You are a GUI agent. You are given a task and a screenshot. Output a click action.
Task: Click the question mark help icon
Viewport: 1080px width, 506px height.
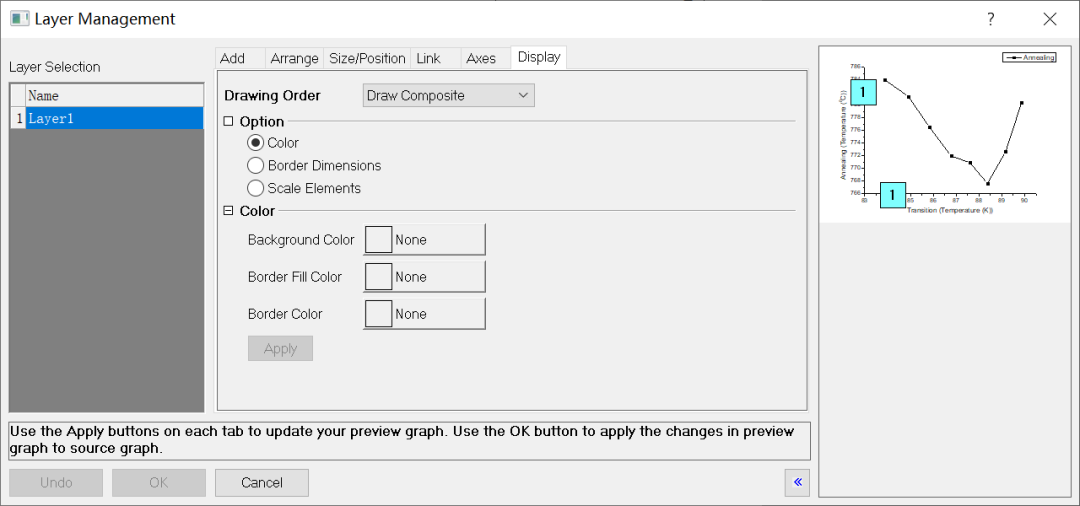point(990,19)
